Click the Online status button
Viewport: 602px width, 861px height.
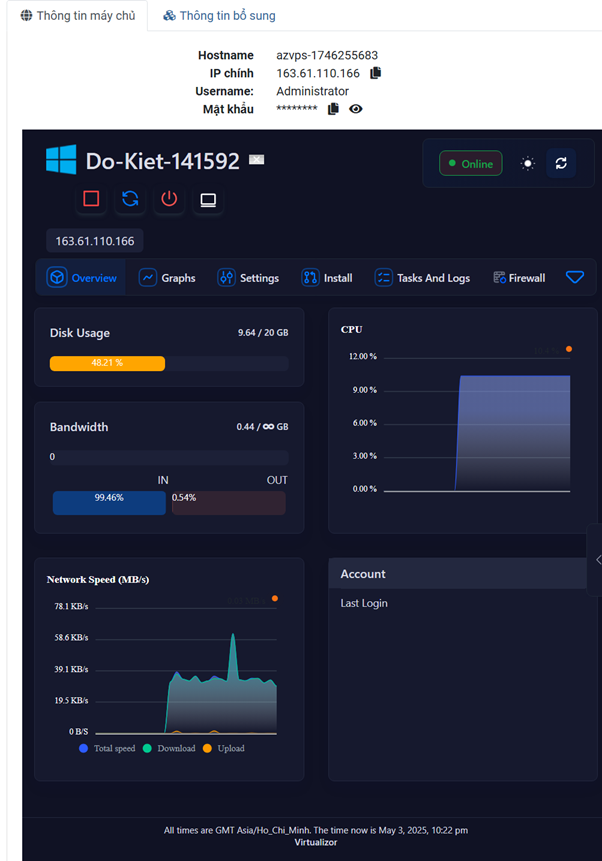tap(470, 163)
